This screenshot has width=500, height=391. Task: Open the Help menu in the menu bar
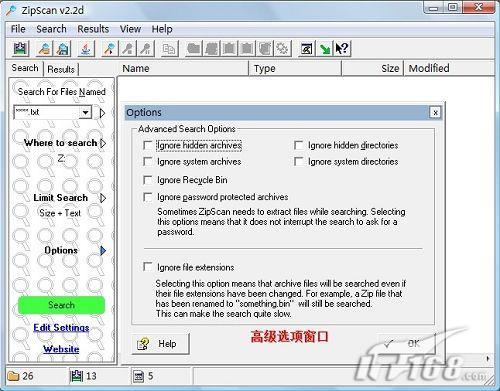point(162,29)
